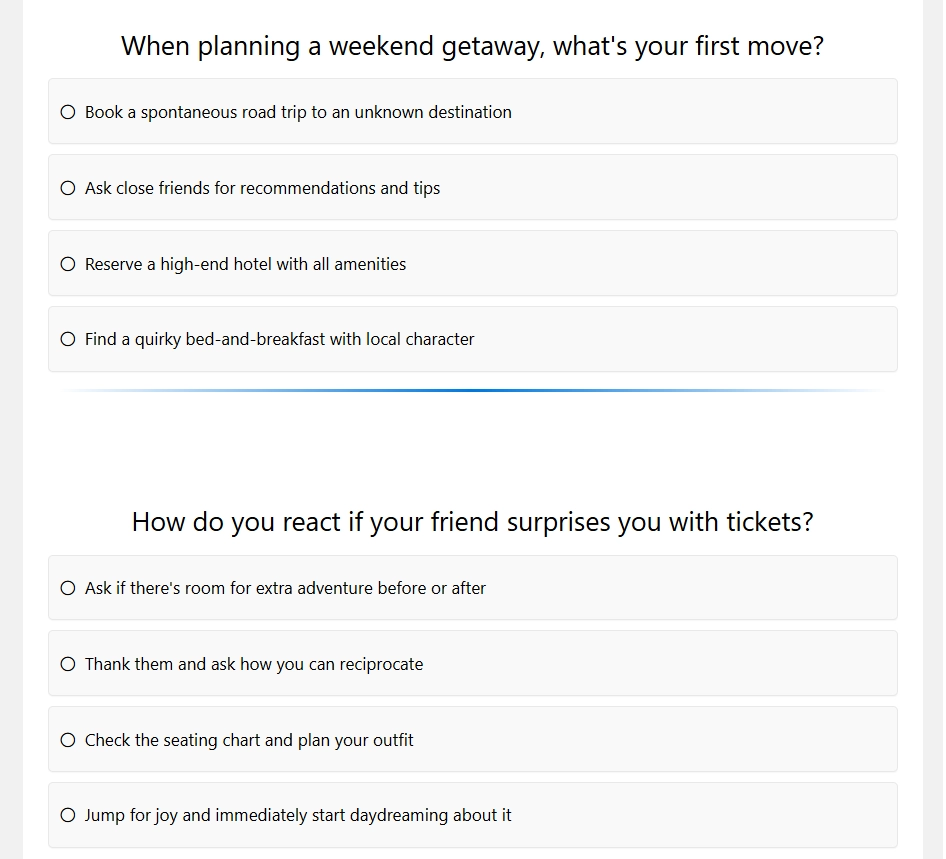Select the radio button for spontaneous road trip
Image resolution: width=946 pixels, height=859 pixels.
pos(68,112)
